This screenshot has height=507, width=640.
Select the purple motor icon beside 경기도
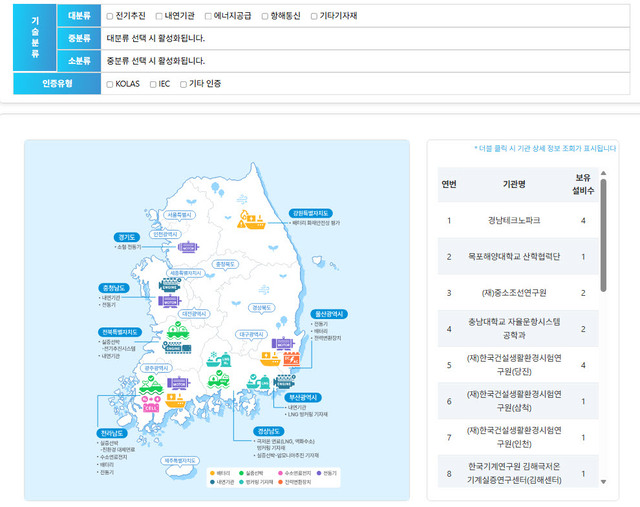point(187,245)
